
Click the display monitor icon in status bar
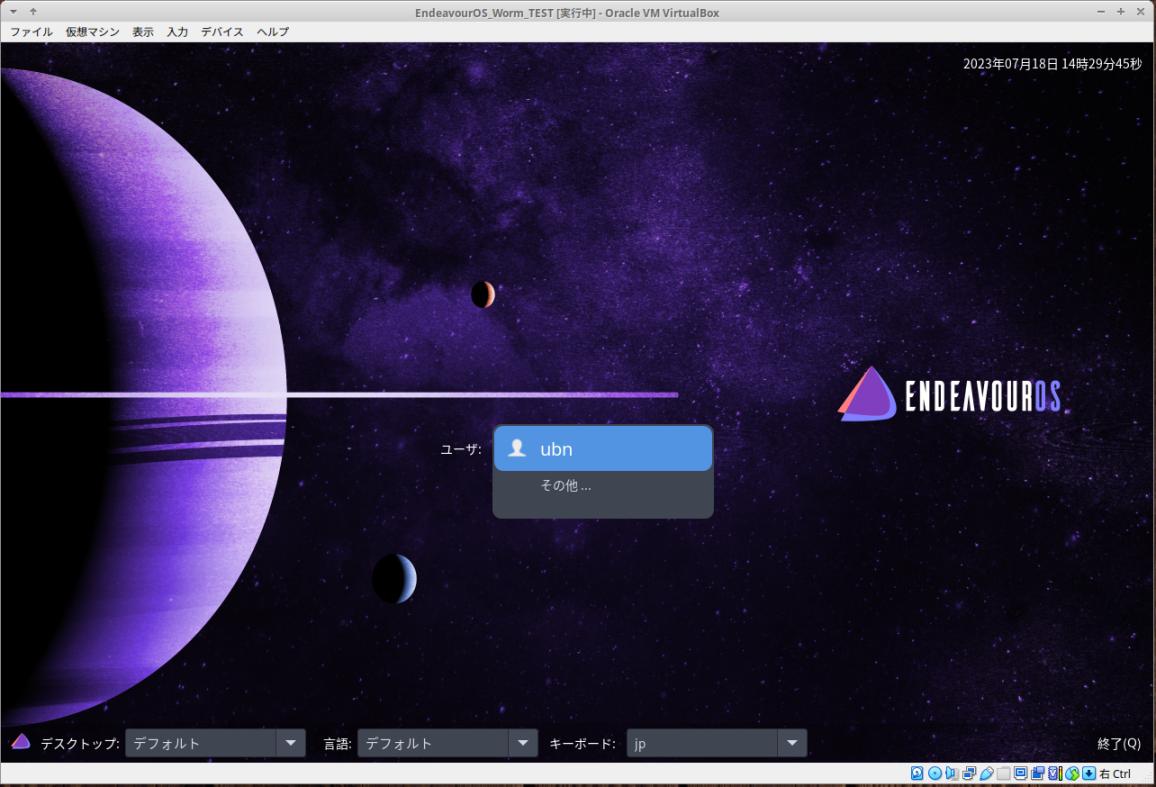pos(1020,773)
